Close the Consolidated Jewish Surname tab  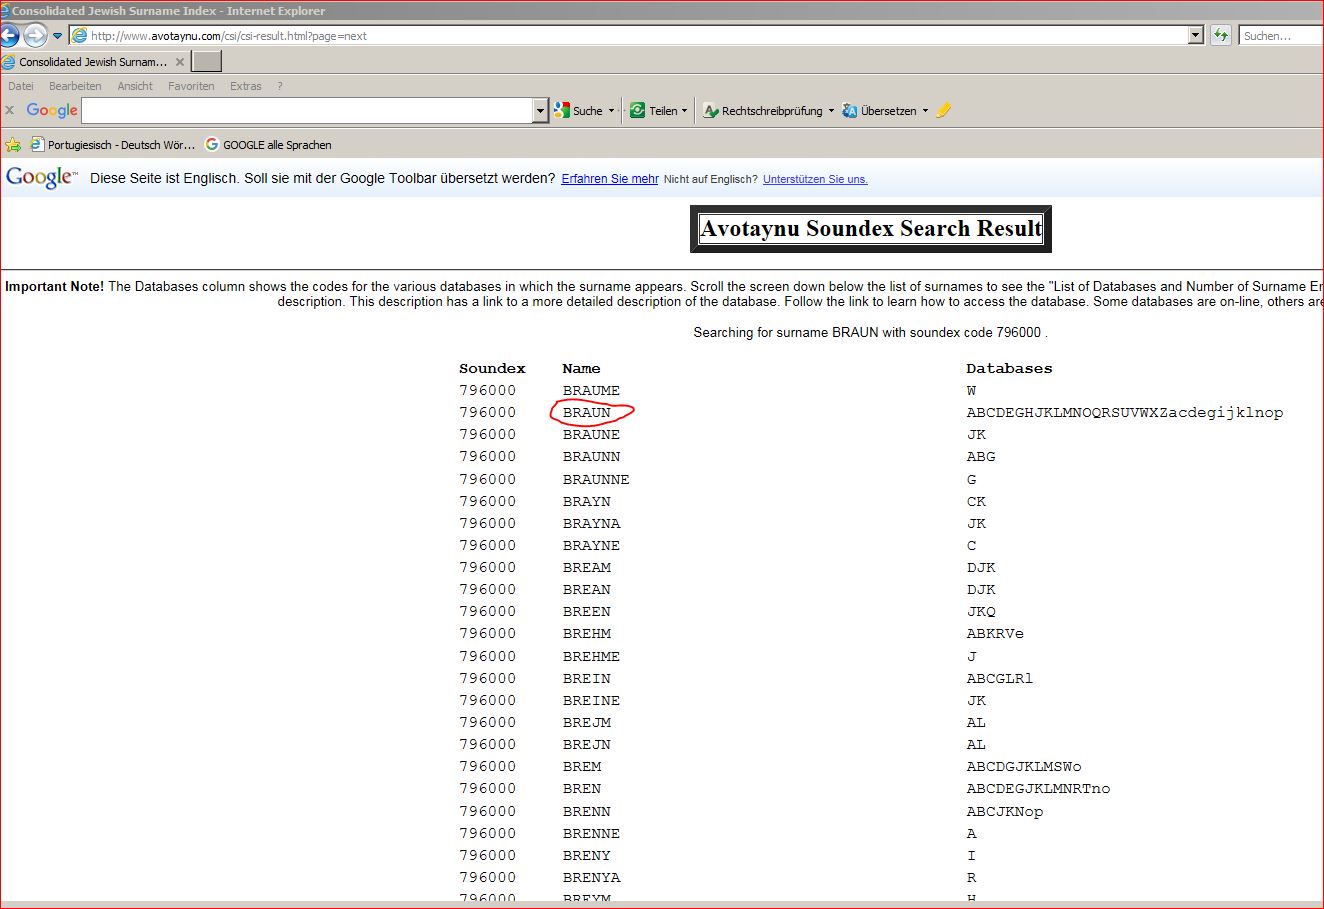[x=180, y=62]
